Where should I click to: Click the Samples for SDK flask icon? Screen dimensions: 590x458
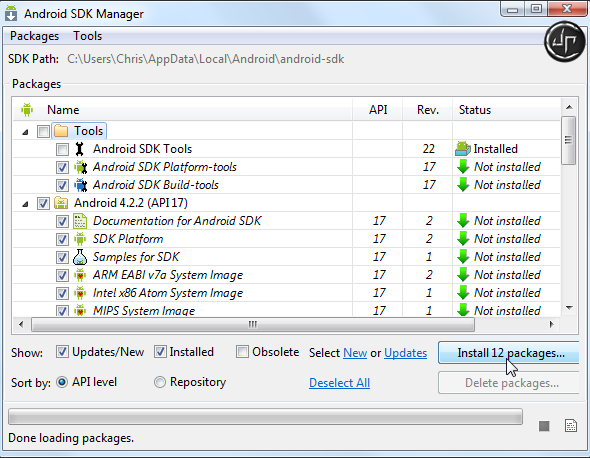80,257
